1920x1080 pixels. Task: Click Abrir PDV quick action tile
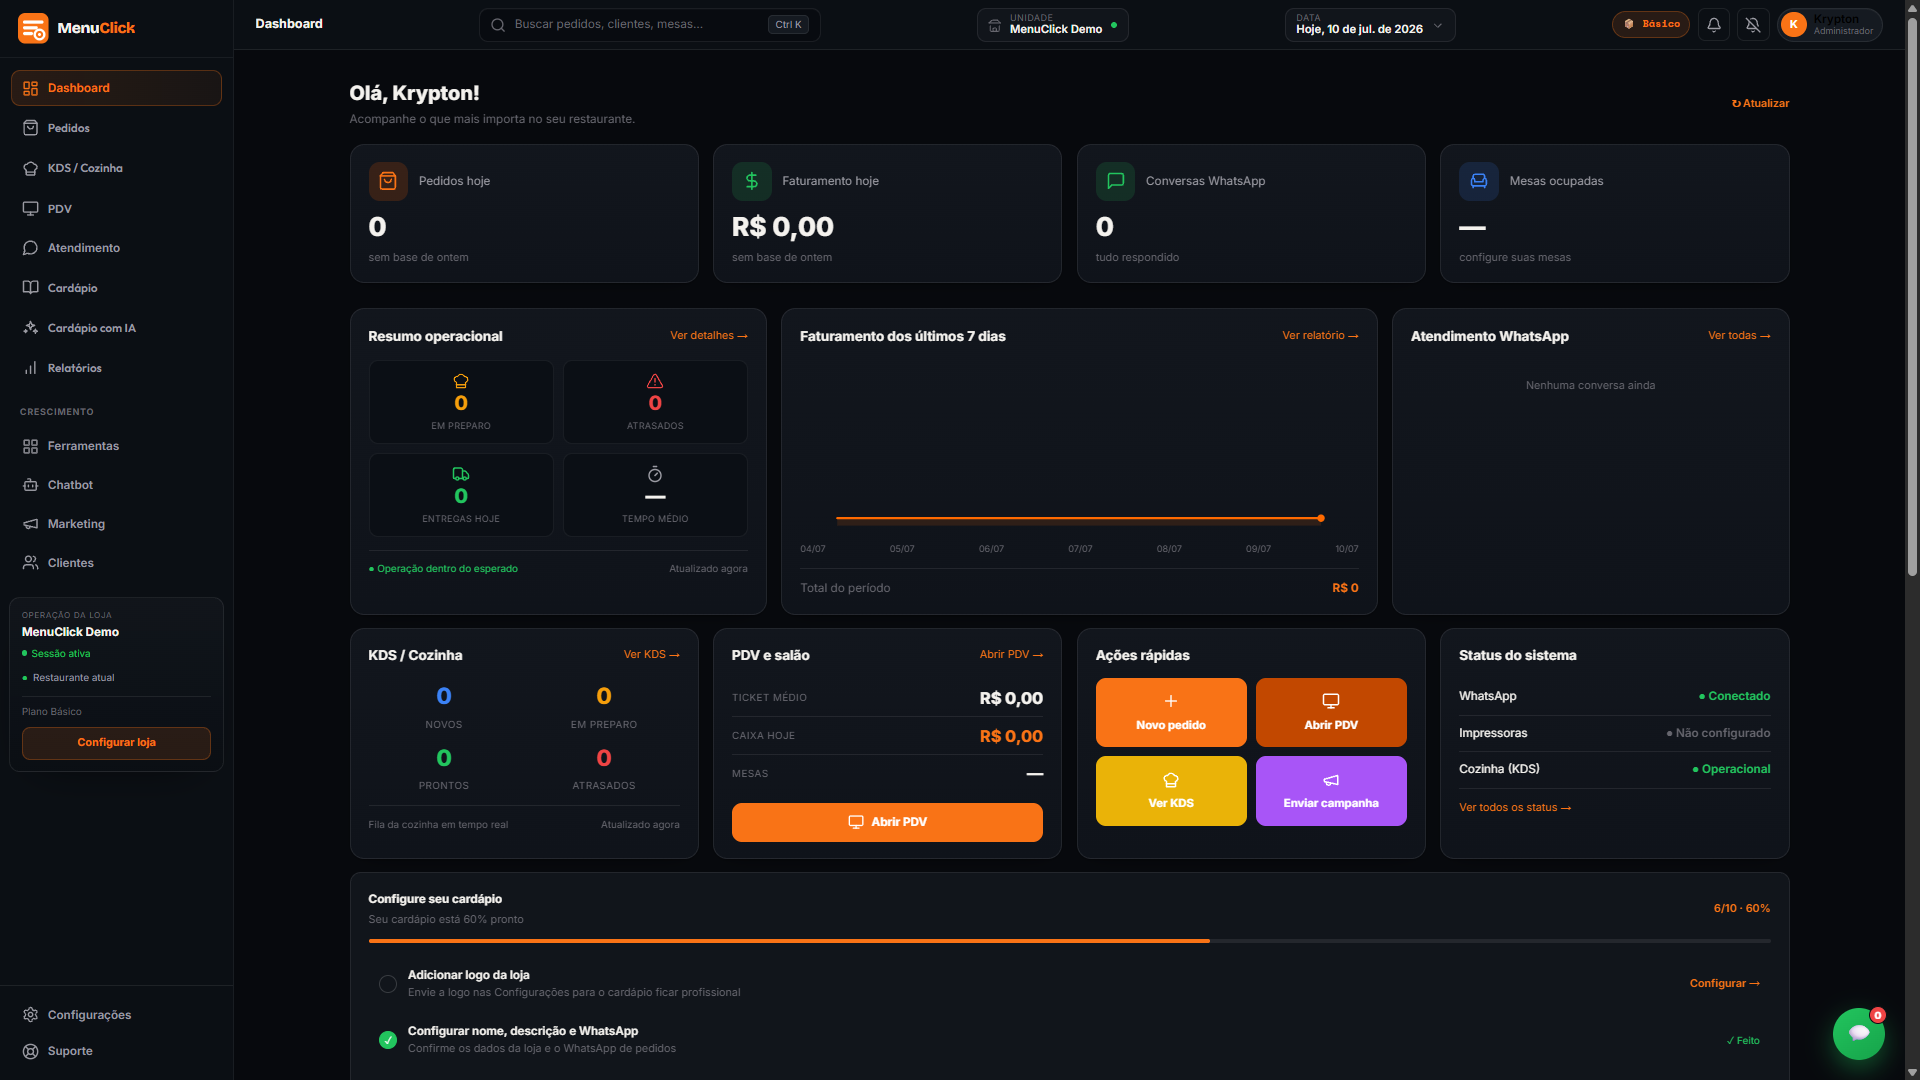click(1331, 713)
